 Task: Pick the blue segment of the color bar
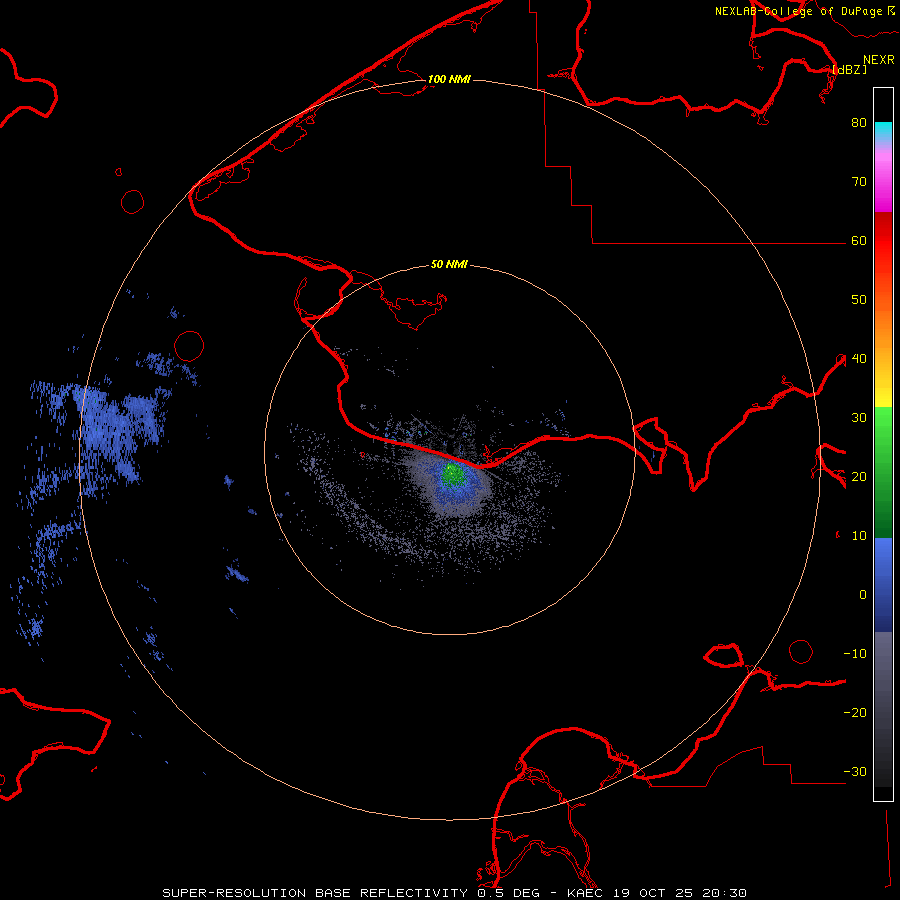[x=883, y=585]
